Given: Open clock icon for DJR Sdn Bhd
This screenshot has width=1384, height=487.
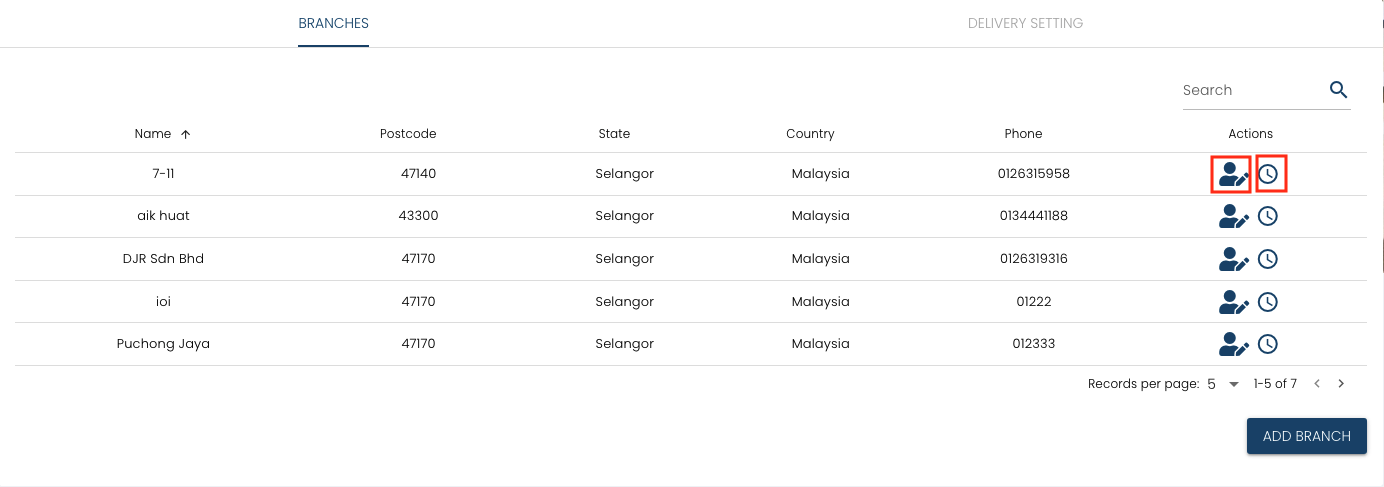Looking at the screenshot, I should tap(1268, 259).
